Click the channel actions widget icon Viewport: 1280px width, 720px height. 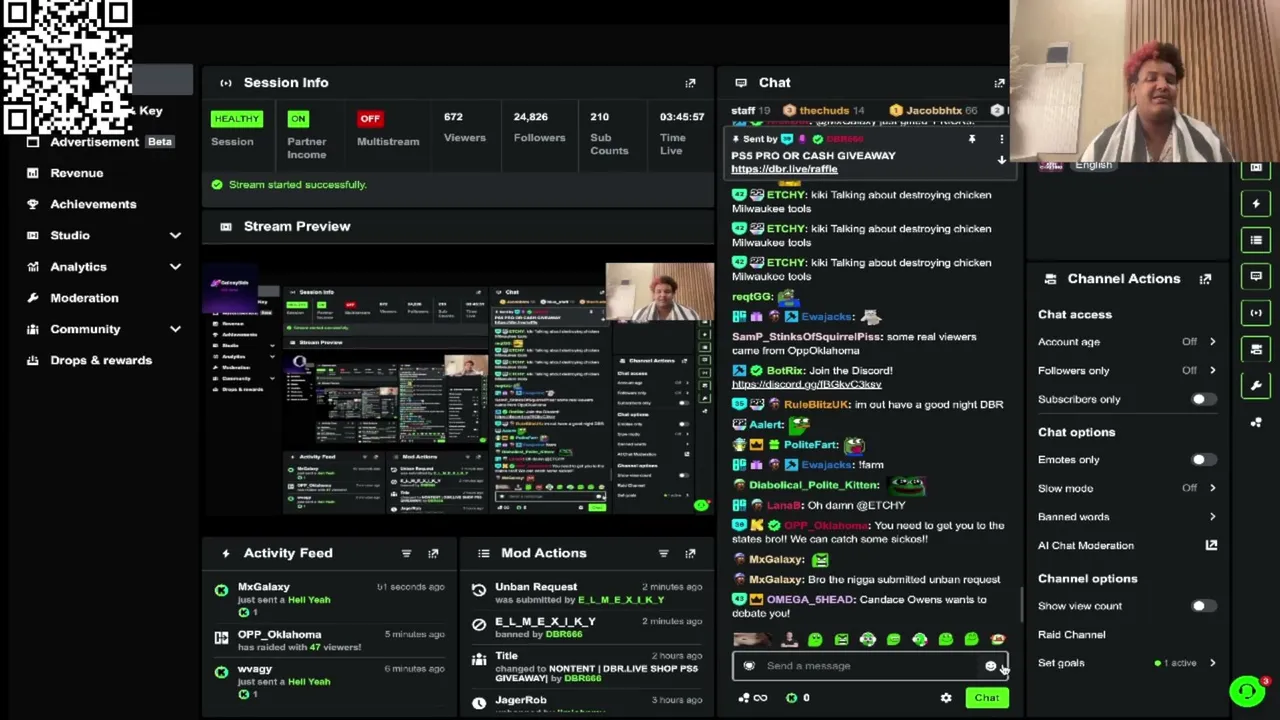click(x=1256, y=349)
